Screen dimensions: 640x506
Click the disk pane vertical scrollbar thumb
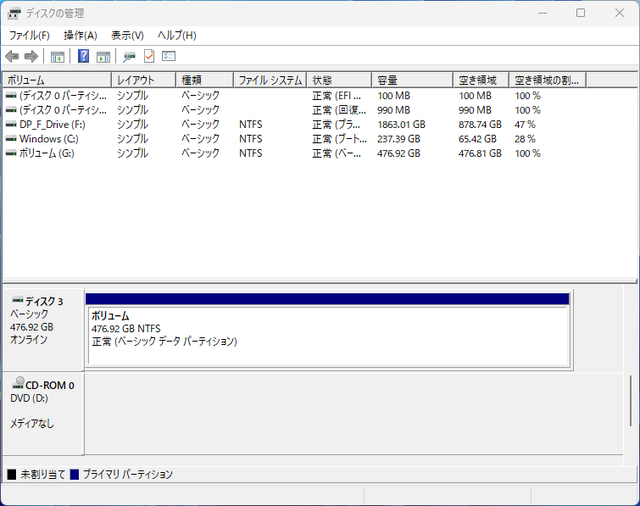pyautogui.click(x=631, y=401)
